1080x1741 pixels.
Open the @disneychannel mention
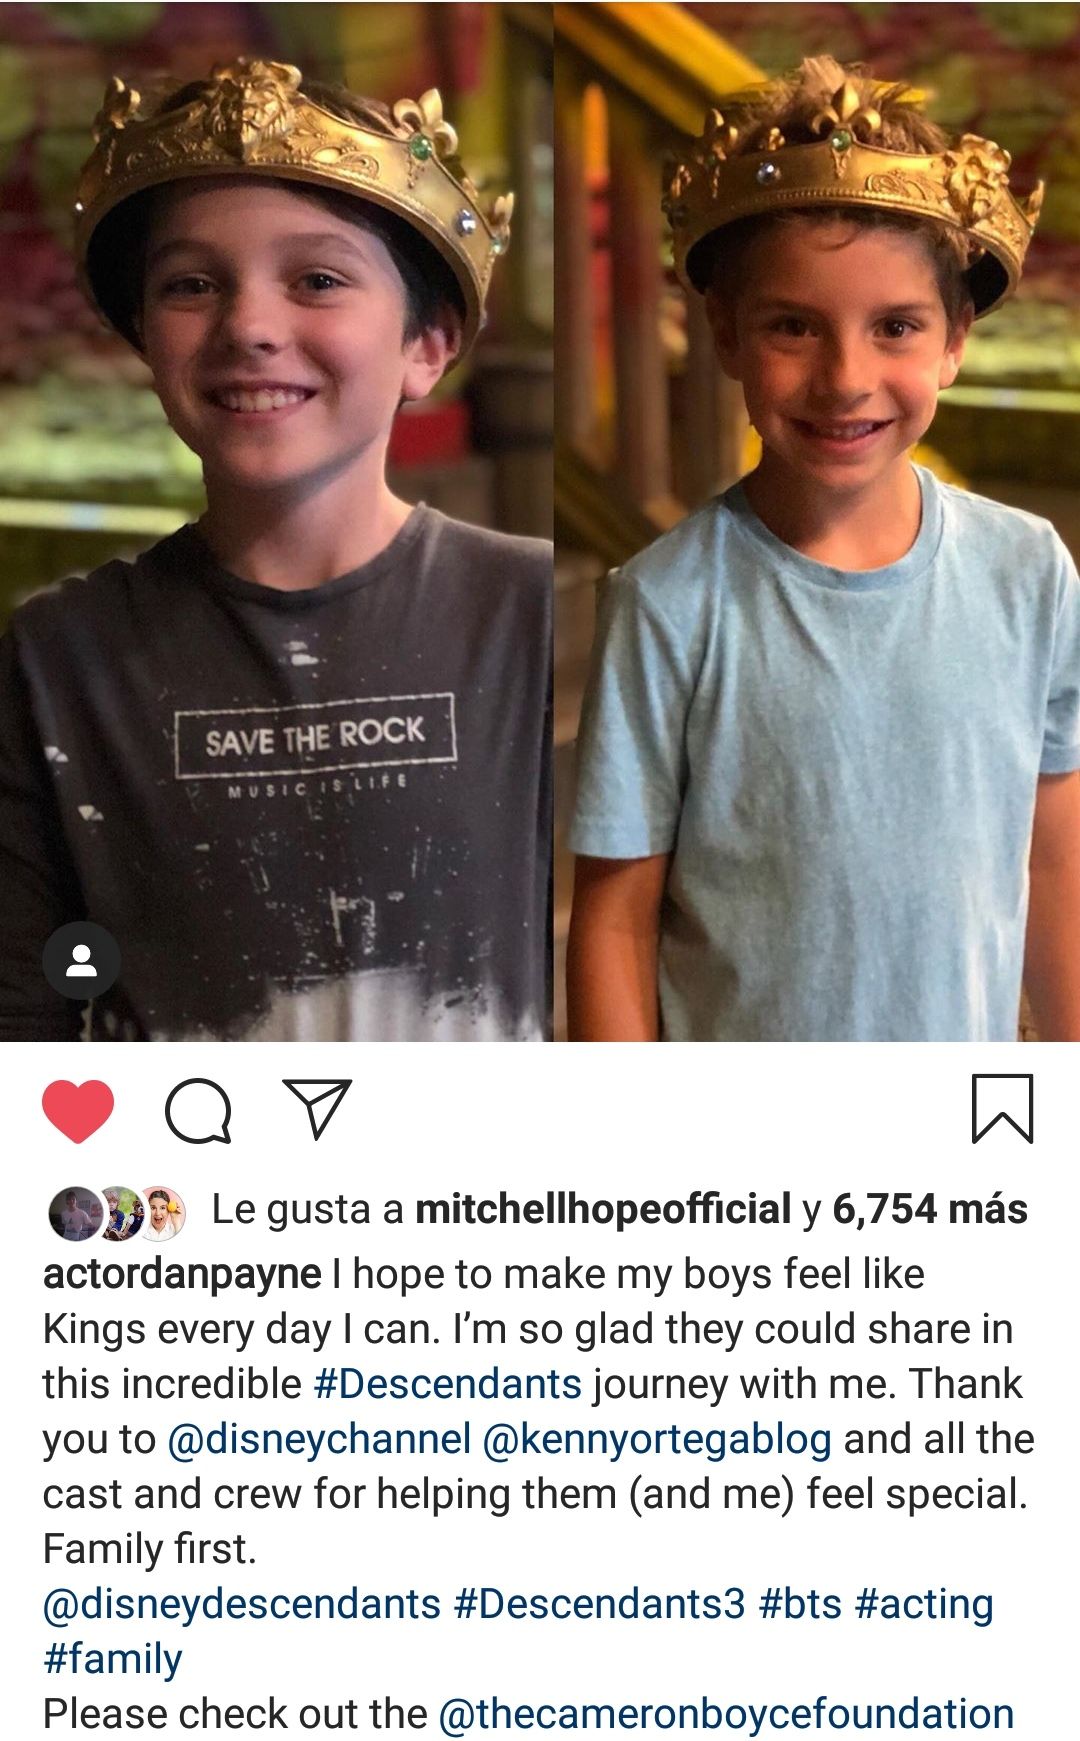[319, 1439]
